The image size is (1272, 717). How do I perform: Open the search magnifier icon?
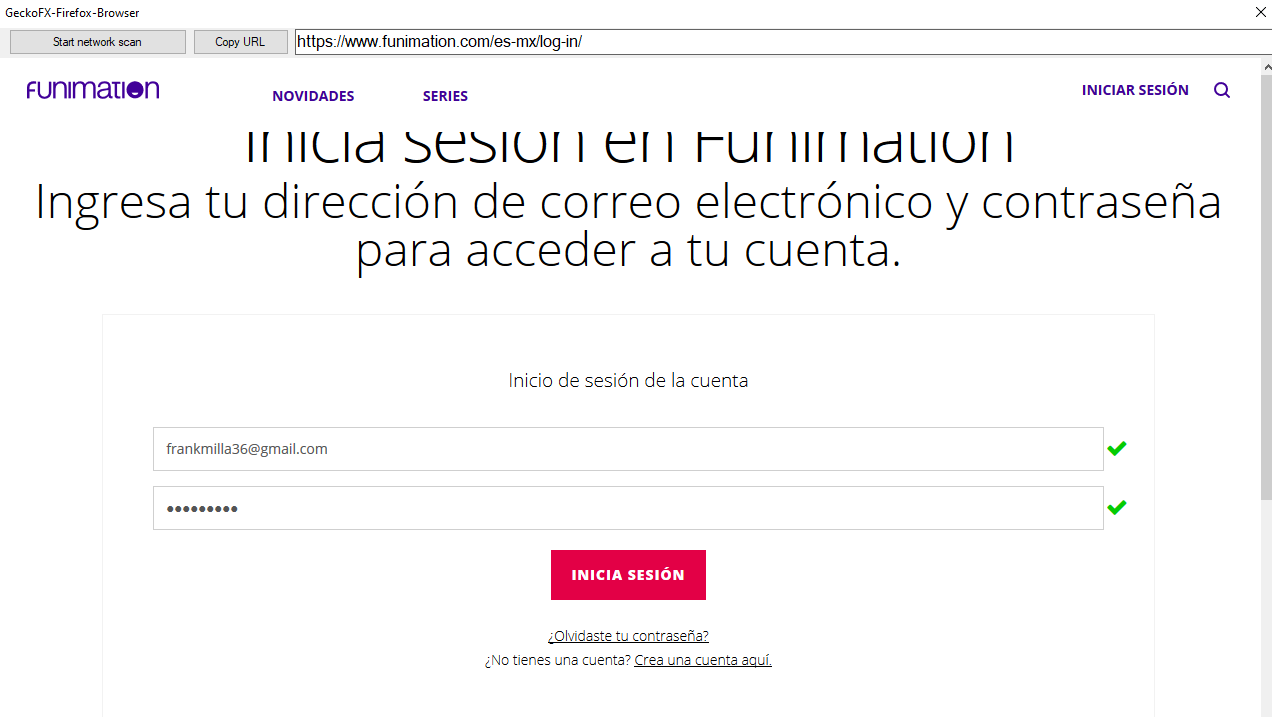pyautogui.click(x=1222, y=90)
